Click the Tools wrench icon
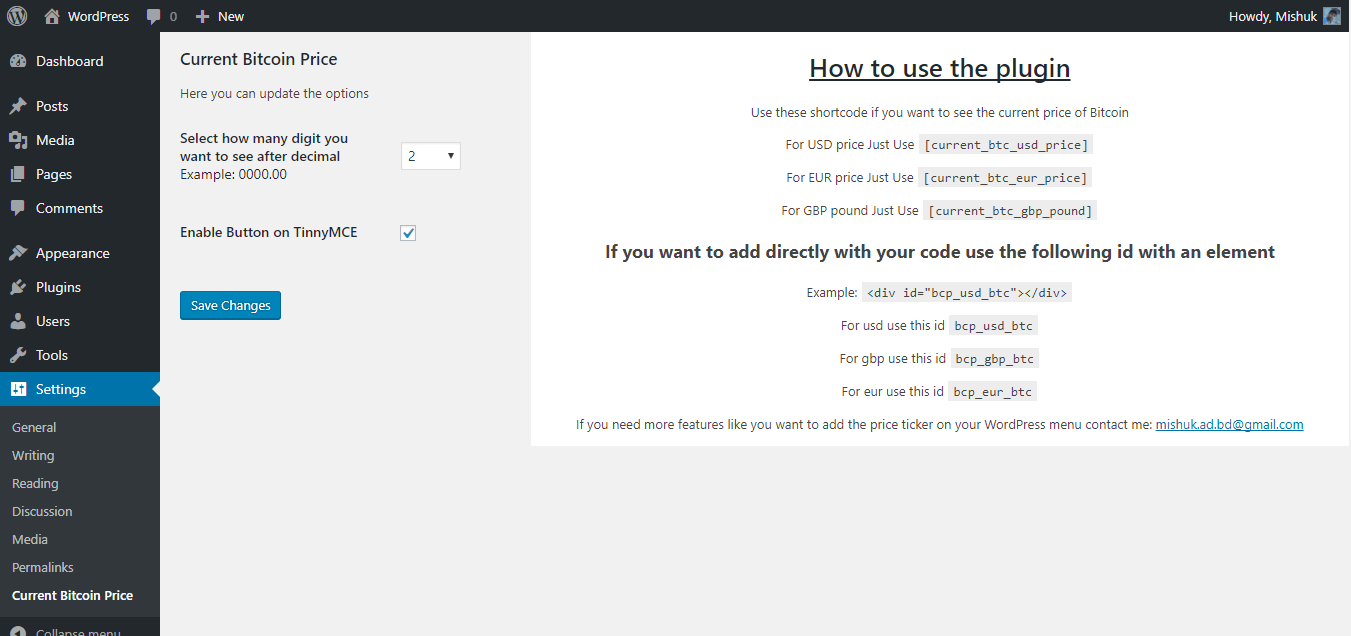1351x636 pixels. point(18,355)
